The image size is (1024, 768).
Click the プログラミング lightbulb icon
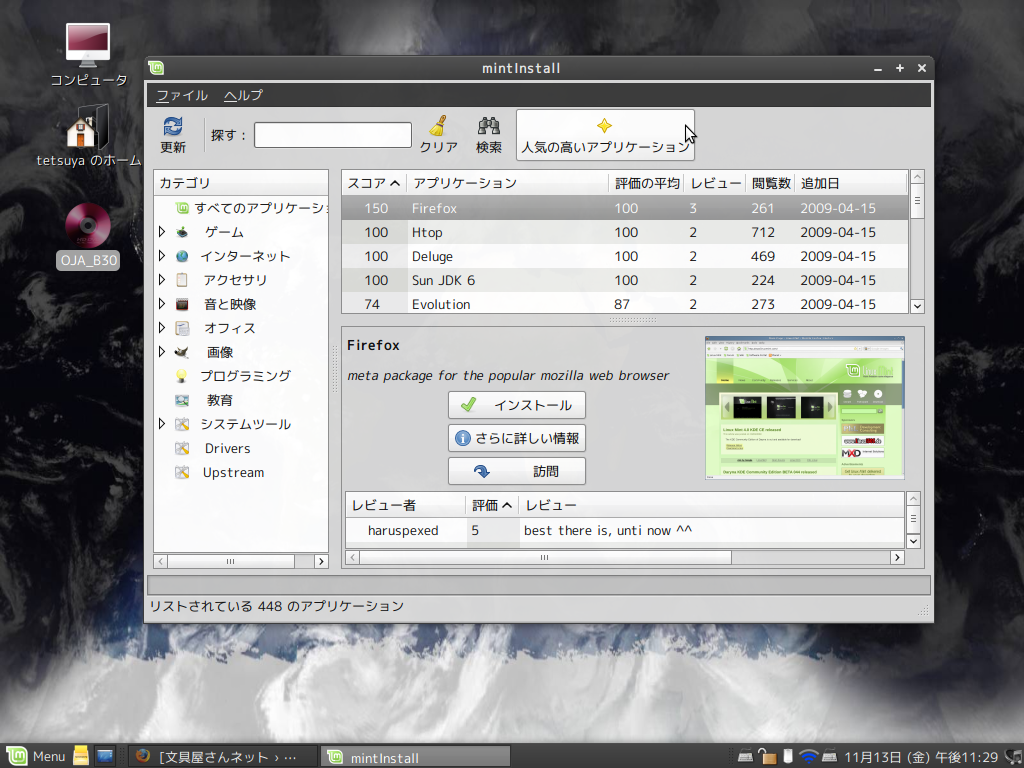(x=182, y=376)
